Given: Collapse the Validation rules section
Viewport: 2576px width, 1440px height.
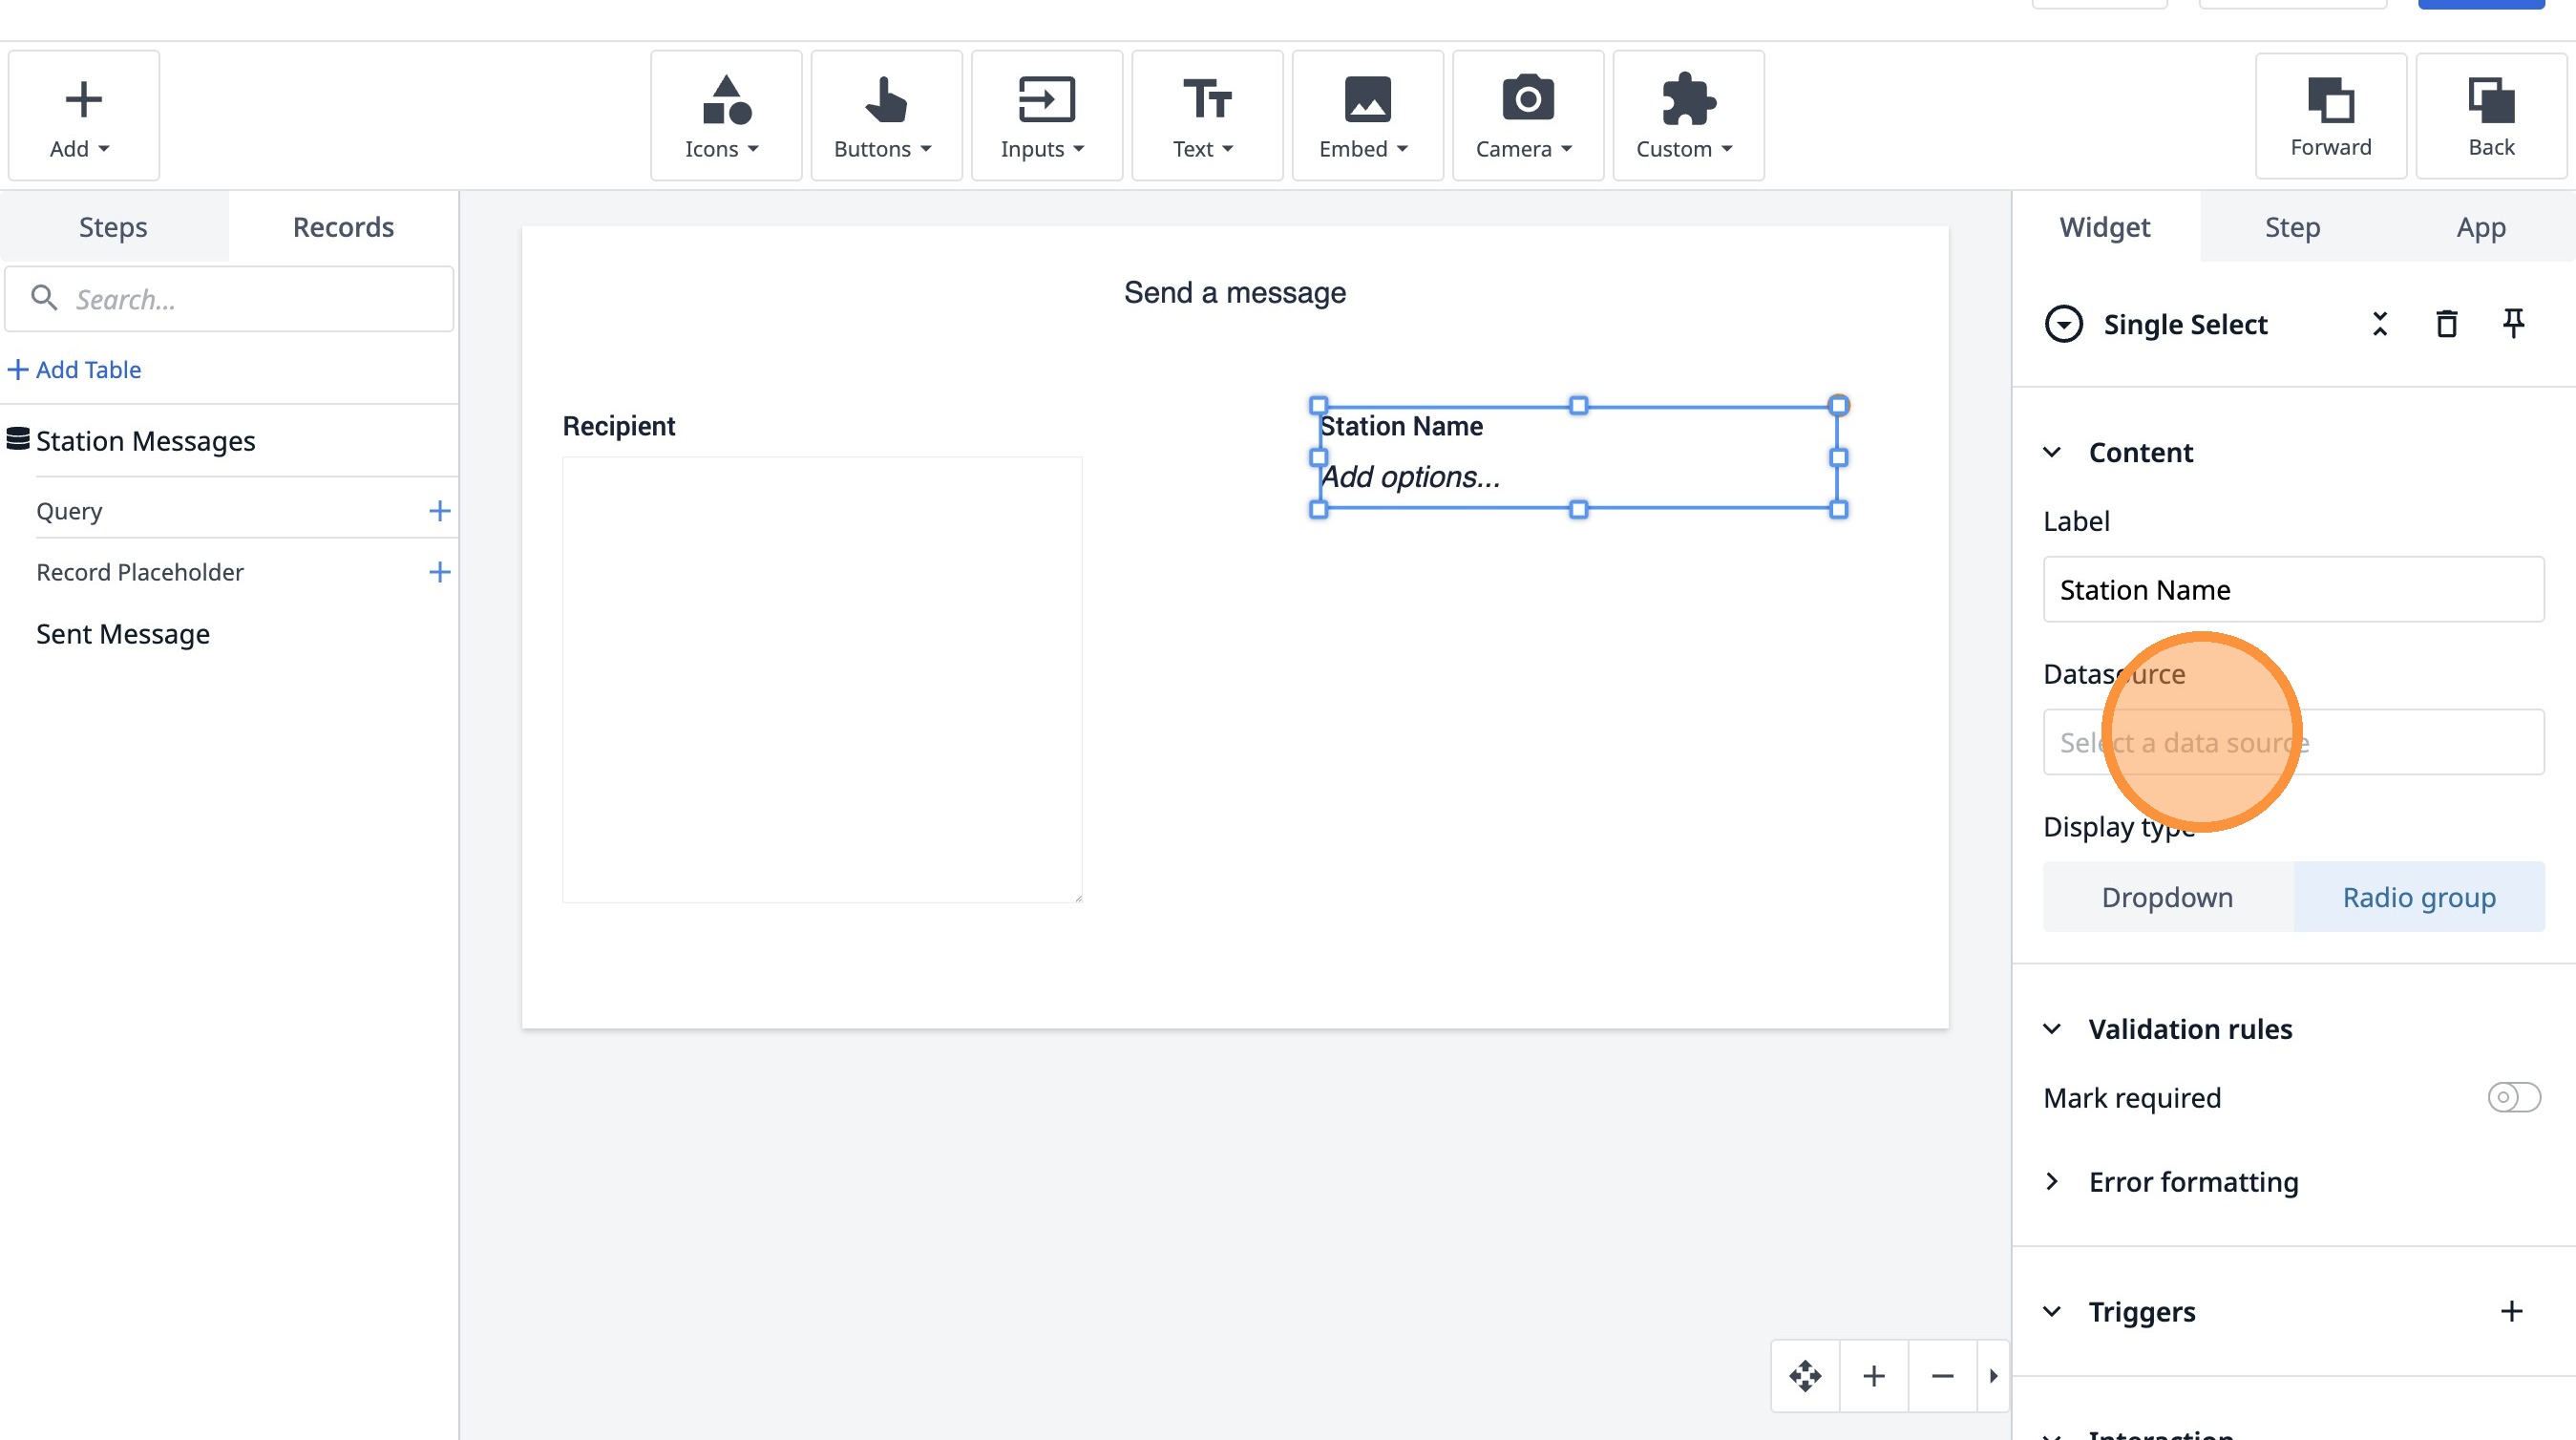Looking at the screenshot, I should point(2052,1029).
